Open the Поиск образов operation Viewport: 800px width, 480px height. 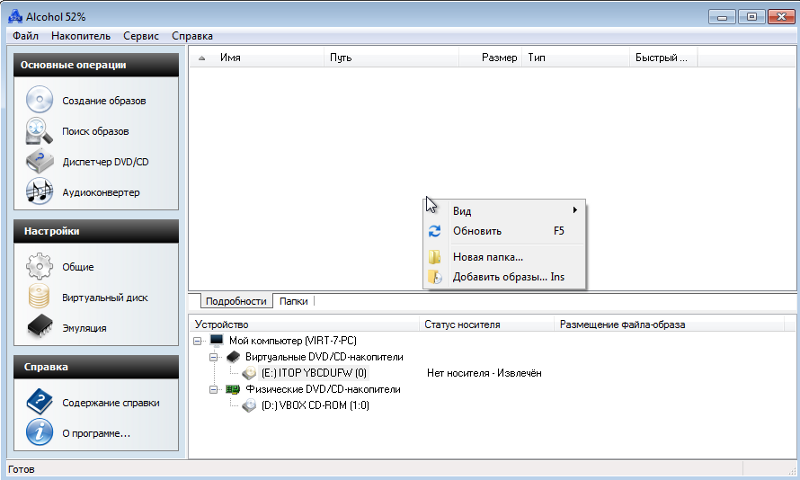tap(95, 131)
